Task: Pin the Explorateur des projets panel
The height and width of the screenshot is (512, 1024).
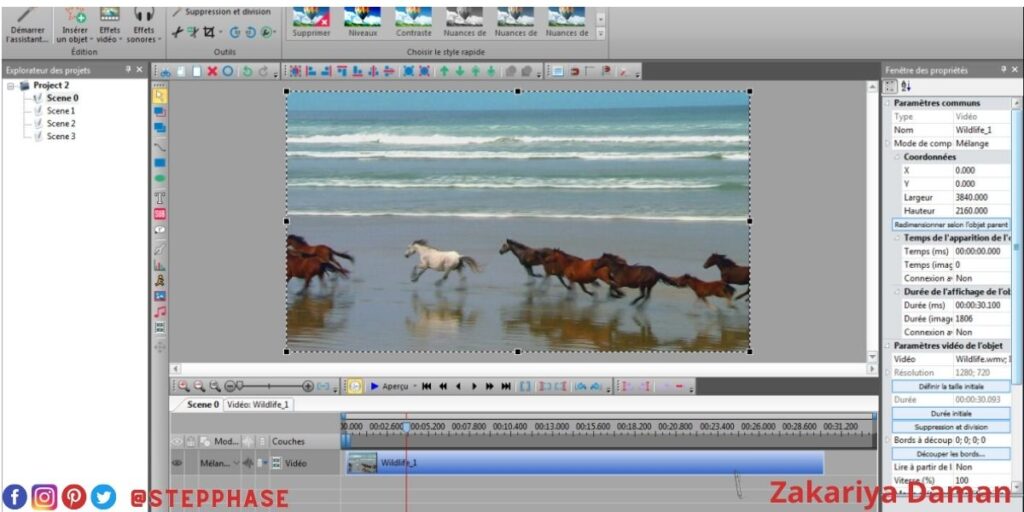Action: click(x=128, y=69)
